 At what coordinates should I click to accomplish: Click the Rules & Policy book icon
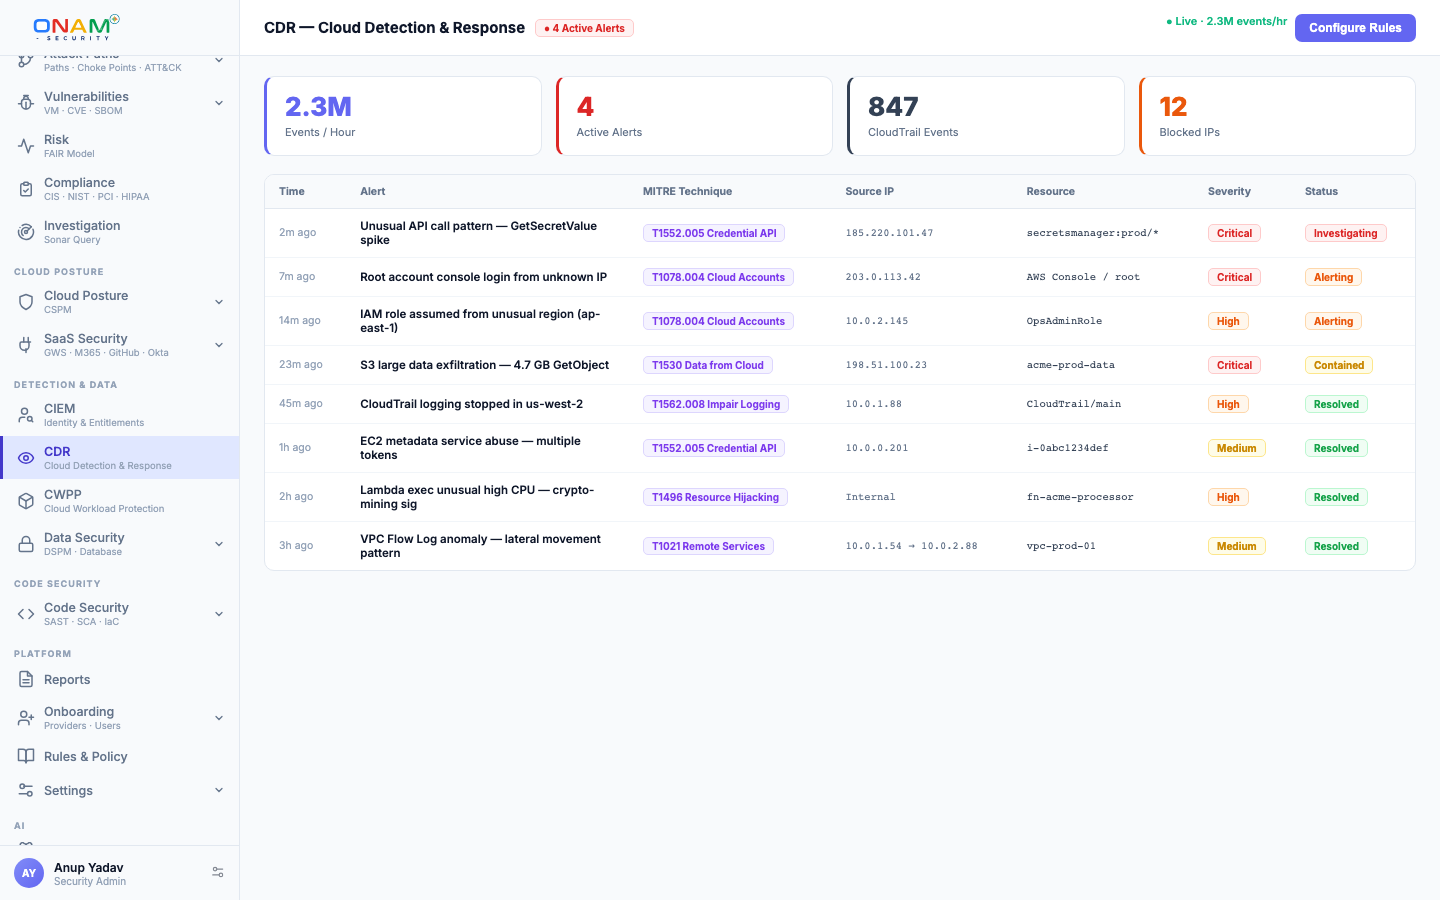pos(26,756)
